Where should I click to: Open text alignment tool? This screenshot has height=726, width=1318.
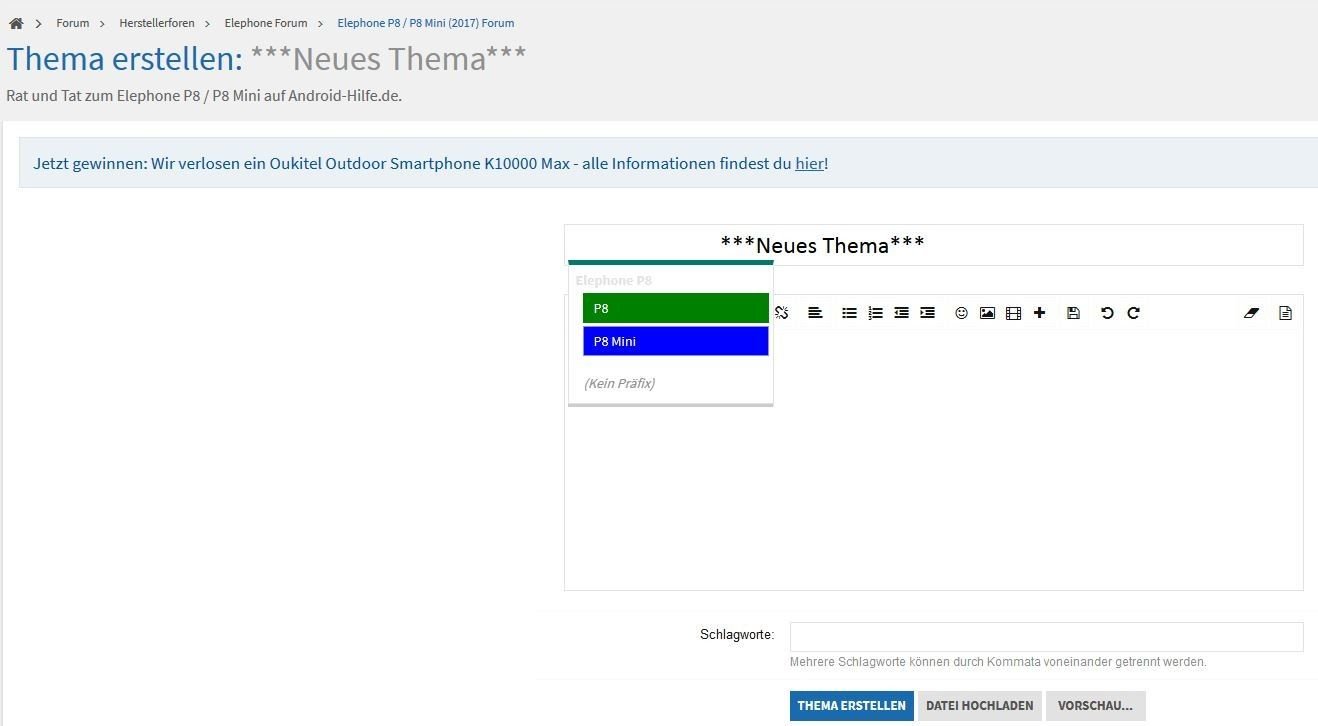[815, 313]
